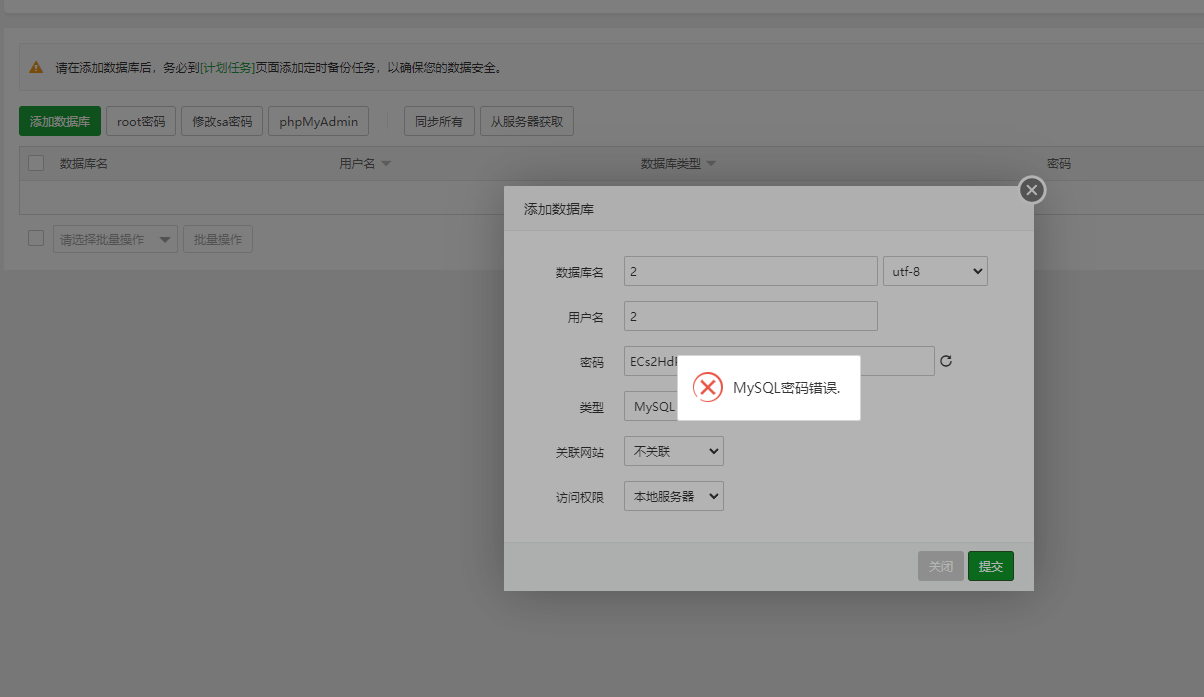This screenshot has width=1204, height=697.
Task: Click the 批量操作 button
Action: click(218, 239)
